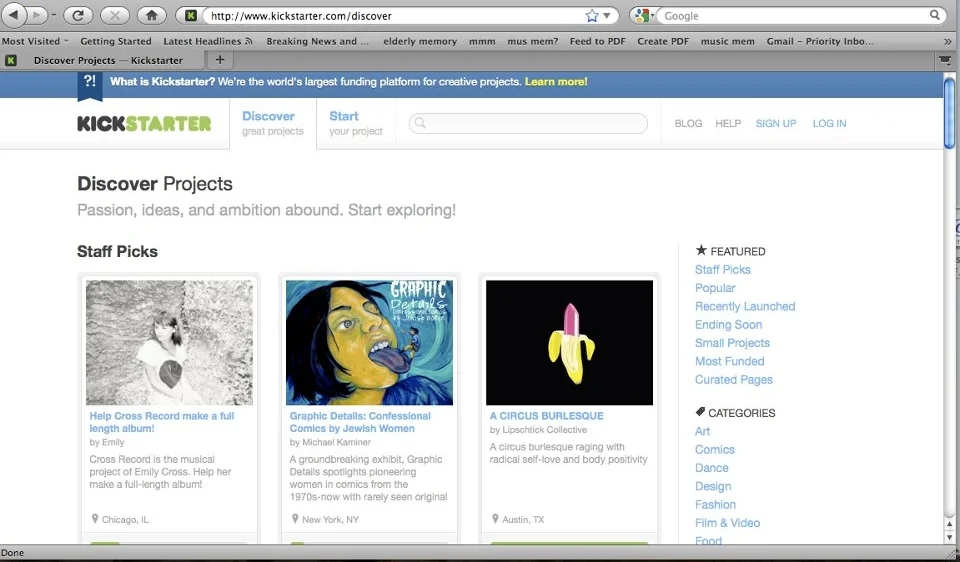Click the vertical scrollbar thumb
Viewport: 960px width, 562px height.
950,113
